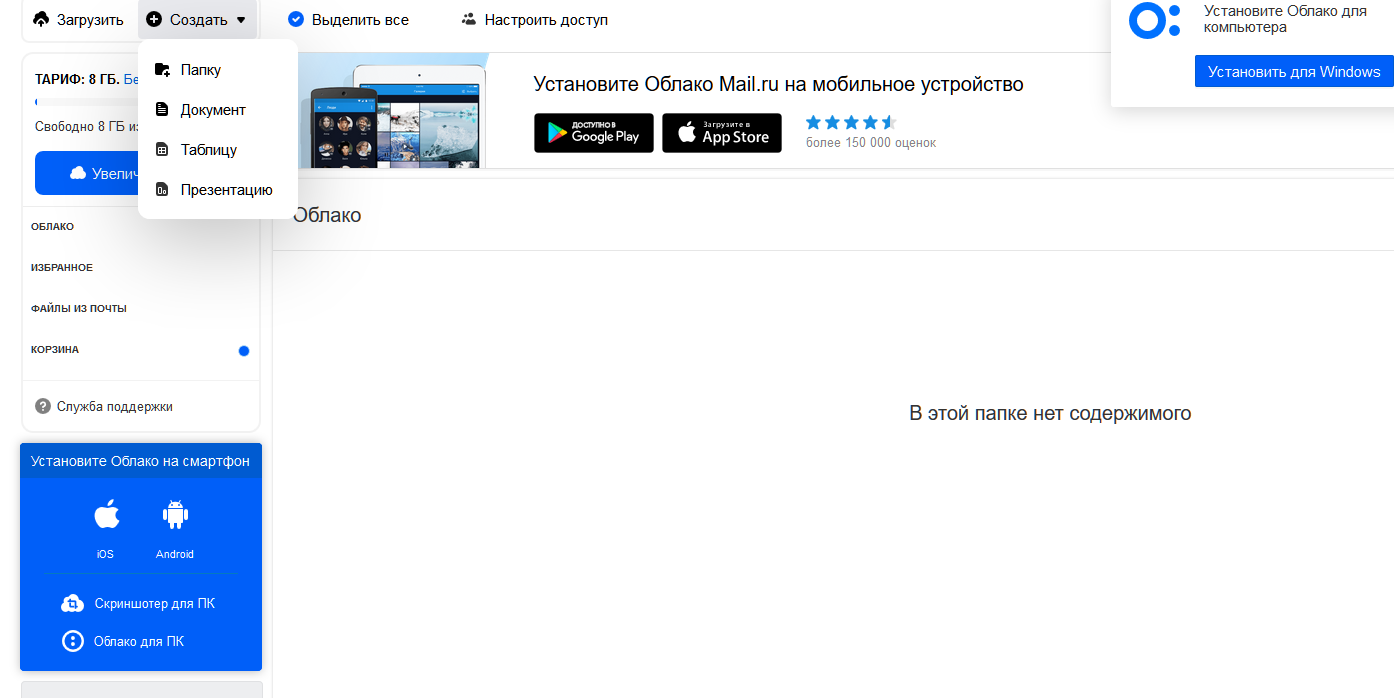Image resolution: width=1394 pixels, height=698 pixels.
Task: Open the Облако для ПК link
Action: tap(139, 642)
